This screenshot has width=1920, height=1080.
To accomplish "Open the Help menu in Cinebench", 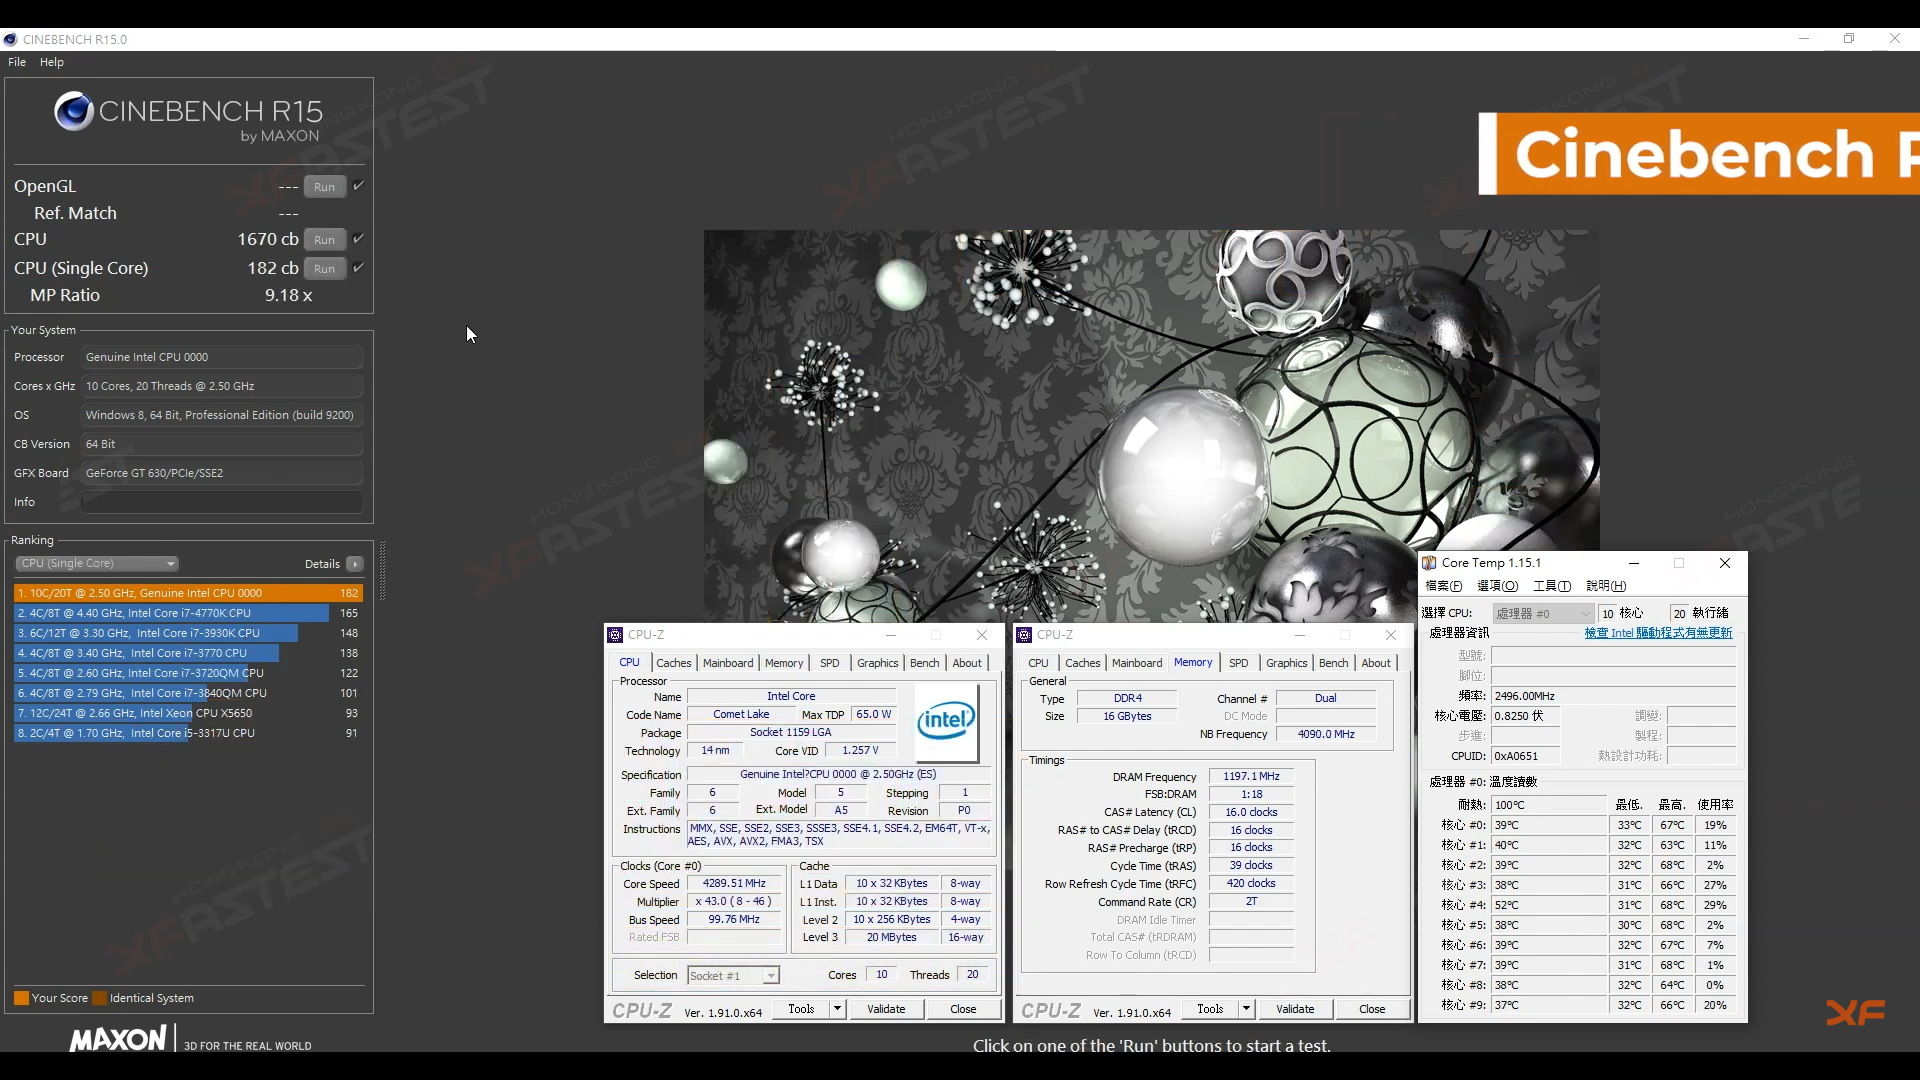I will click(52, 62).
